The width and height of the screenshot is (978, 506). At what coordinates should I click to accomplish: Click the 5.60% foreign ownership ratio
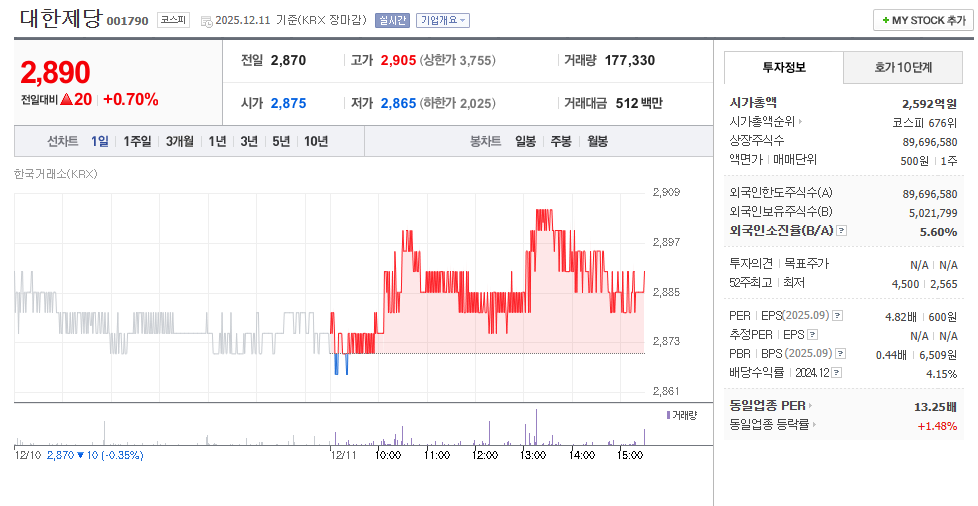coord(938,232)
